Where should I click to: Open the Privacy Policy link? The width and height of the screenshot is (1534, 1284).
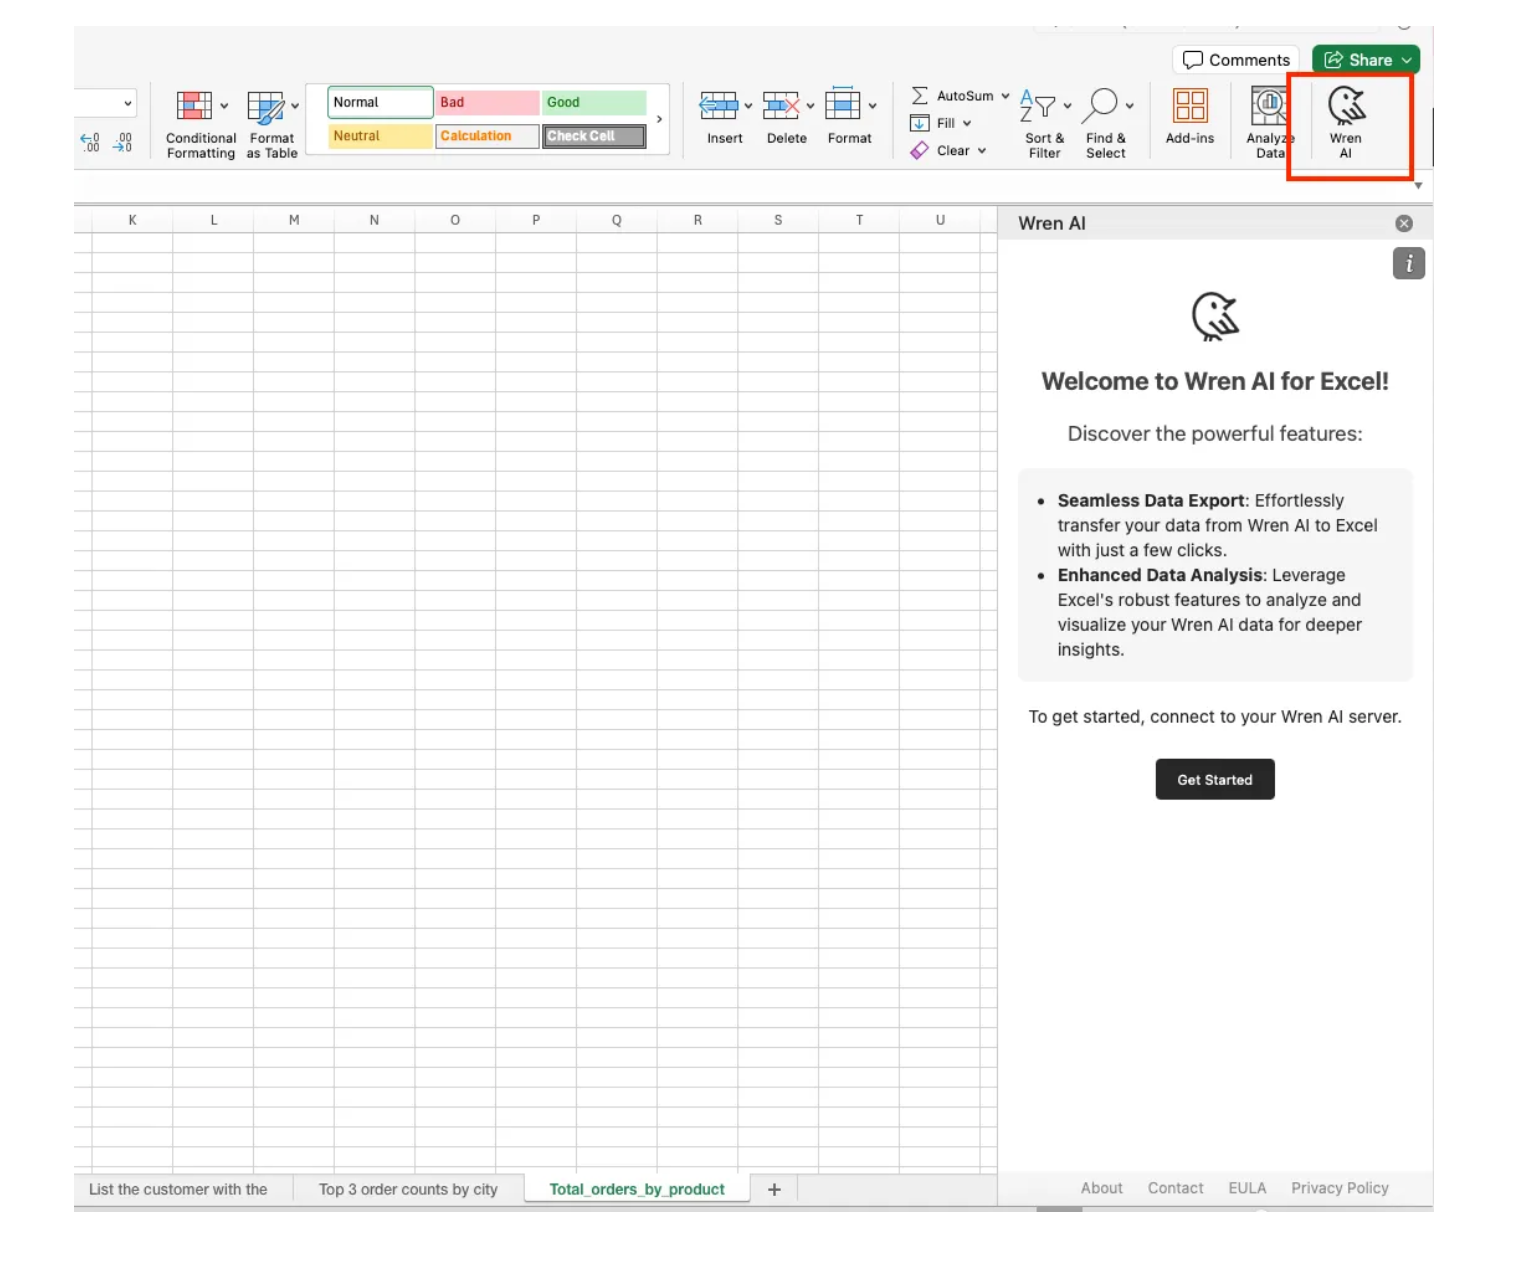point(1340,1188)
